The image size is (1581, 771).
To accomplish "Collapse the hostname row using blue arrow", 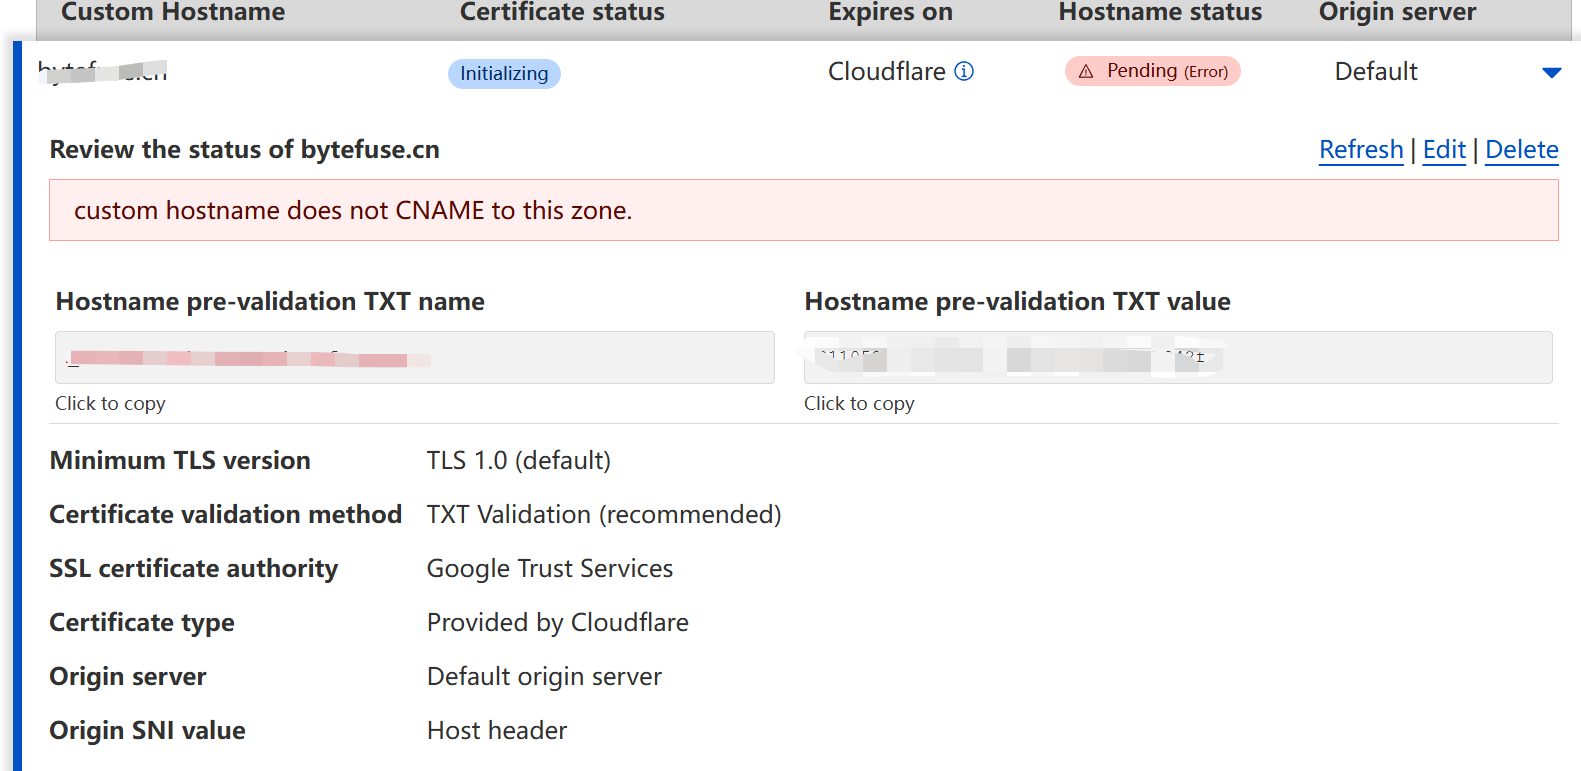I will coord(1551,72).
